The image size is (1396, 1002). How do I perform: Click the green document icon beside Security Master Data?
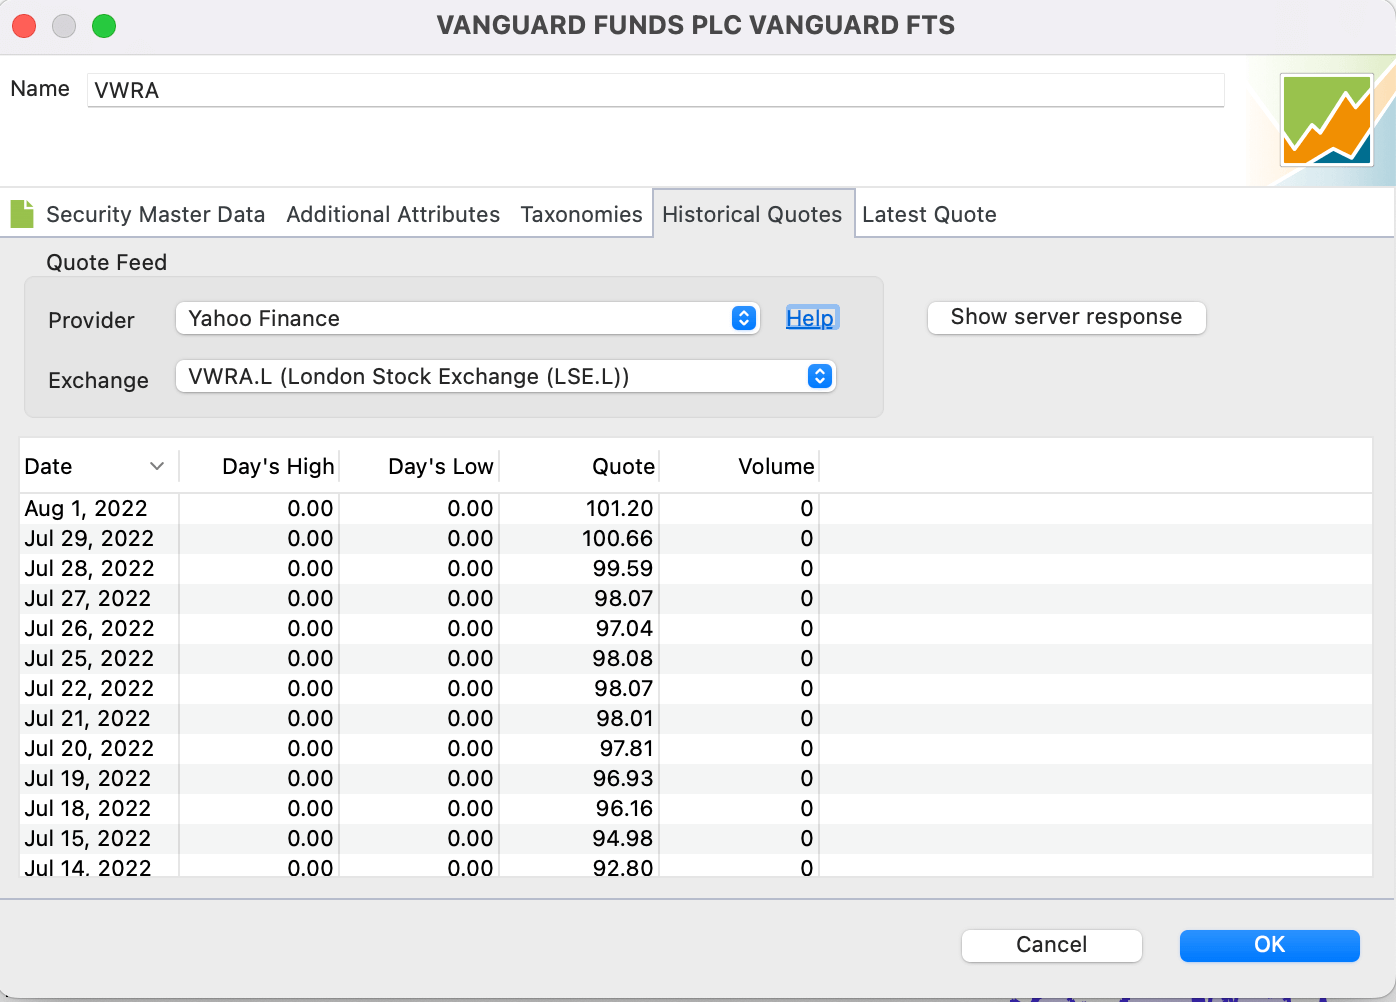[x=22, y=213]
